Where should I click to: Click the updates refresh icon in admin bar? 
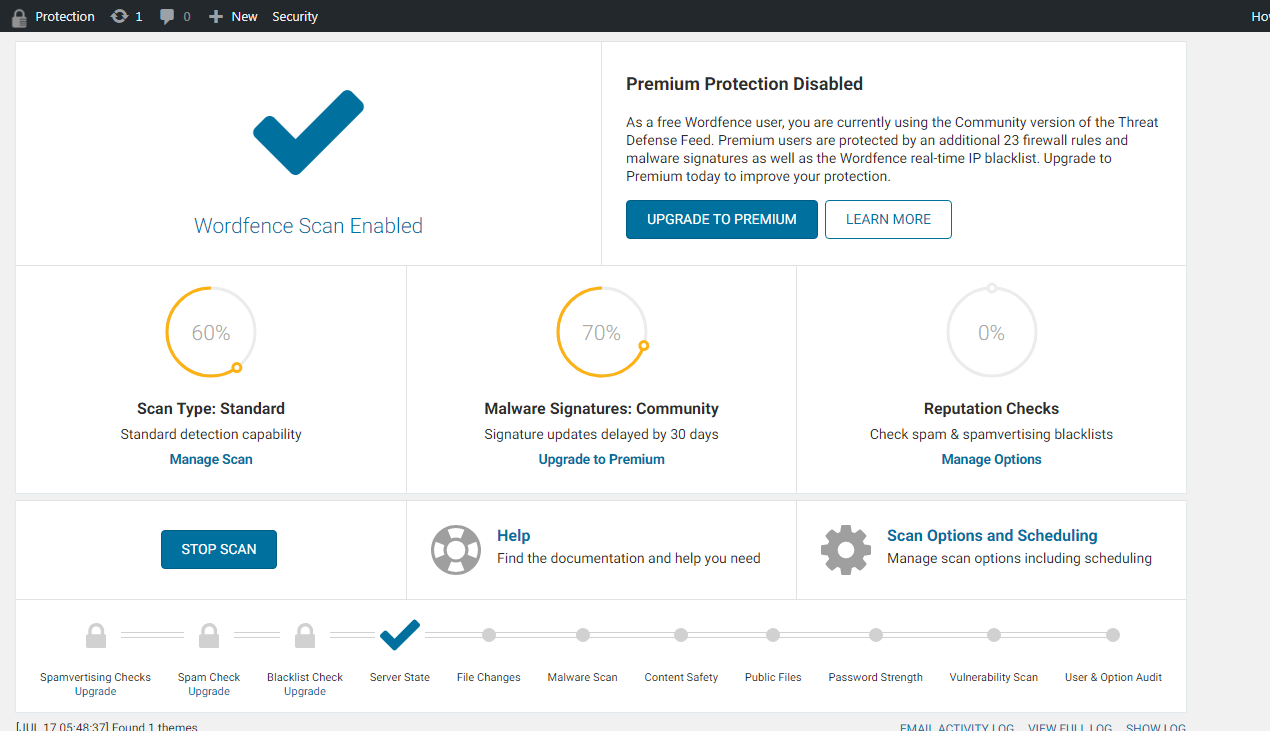pyautogui.click(x=120, y=16)
